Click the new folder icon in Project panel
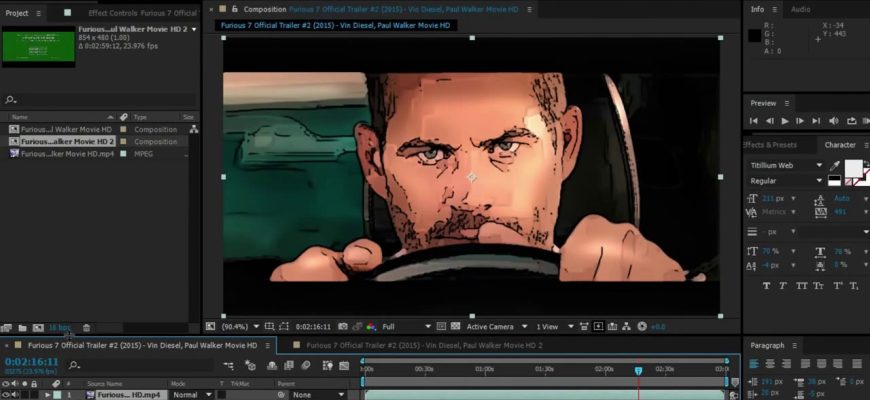 point(22,327)
